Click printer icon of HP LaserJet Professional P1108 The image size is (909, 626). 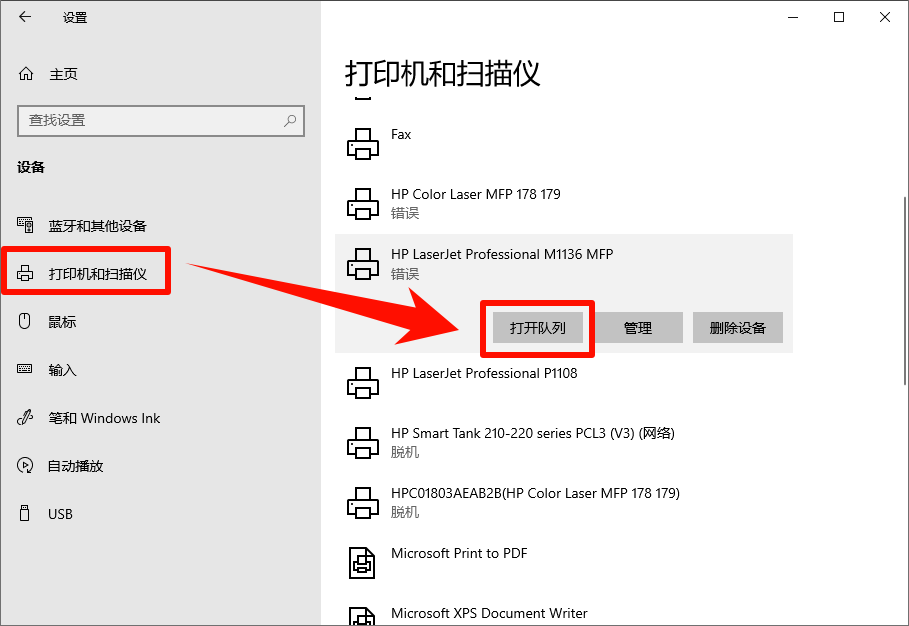363,383
